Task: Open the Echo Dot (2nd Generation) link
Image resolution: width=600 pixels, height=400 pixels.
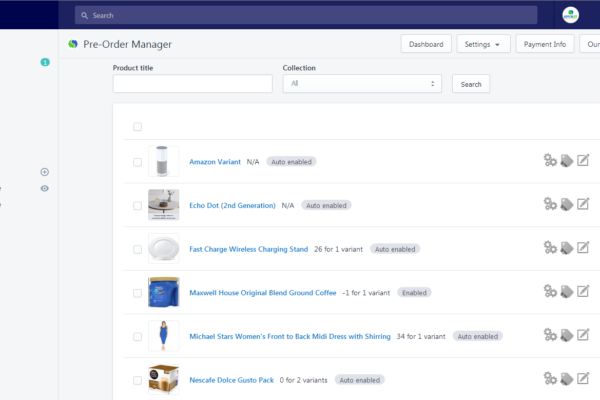Action: [x=232, y=206]
